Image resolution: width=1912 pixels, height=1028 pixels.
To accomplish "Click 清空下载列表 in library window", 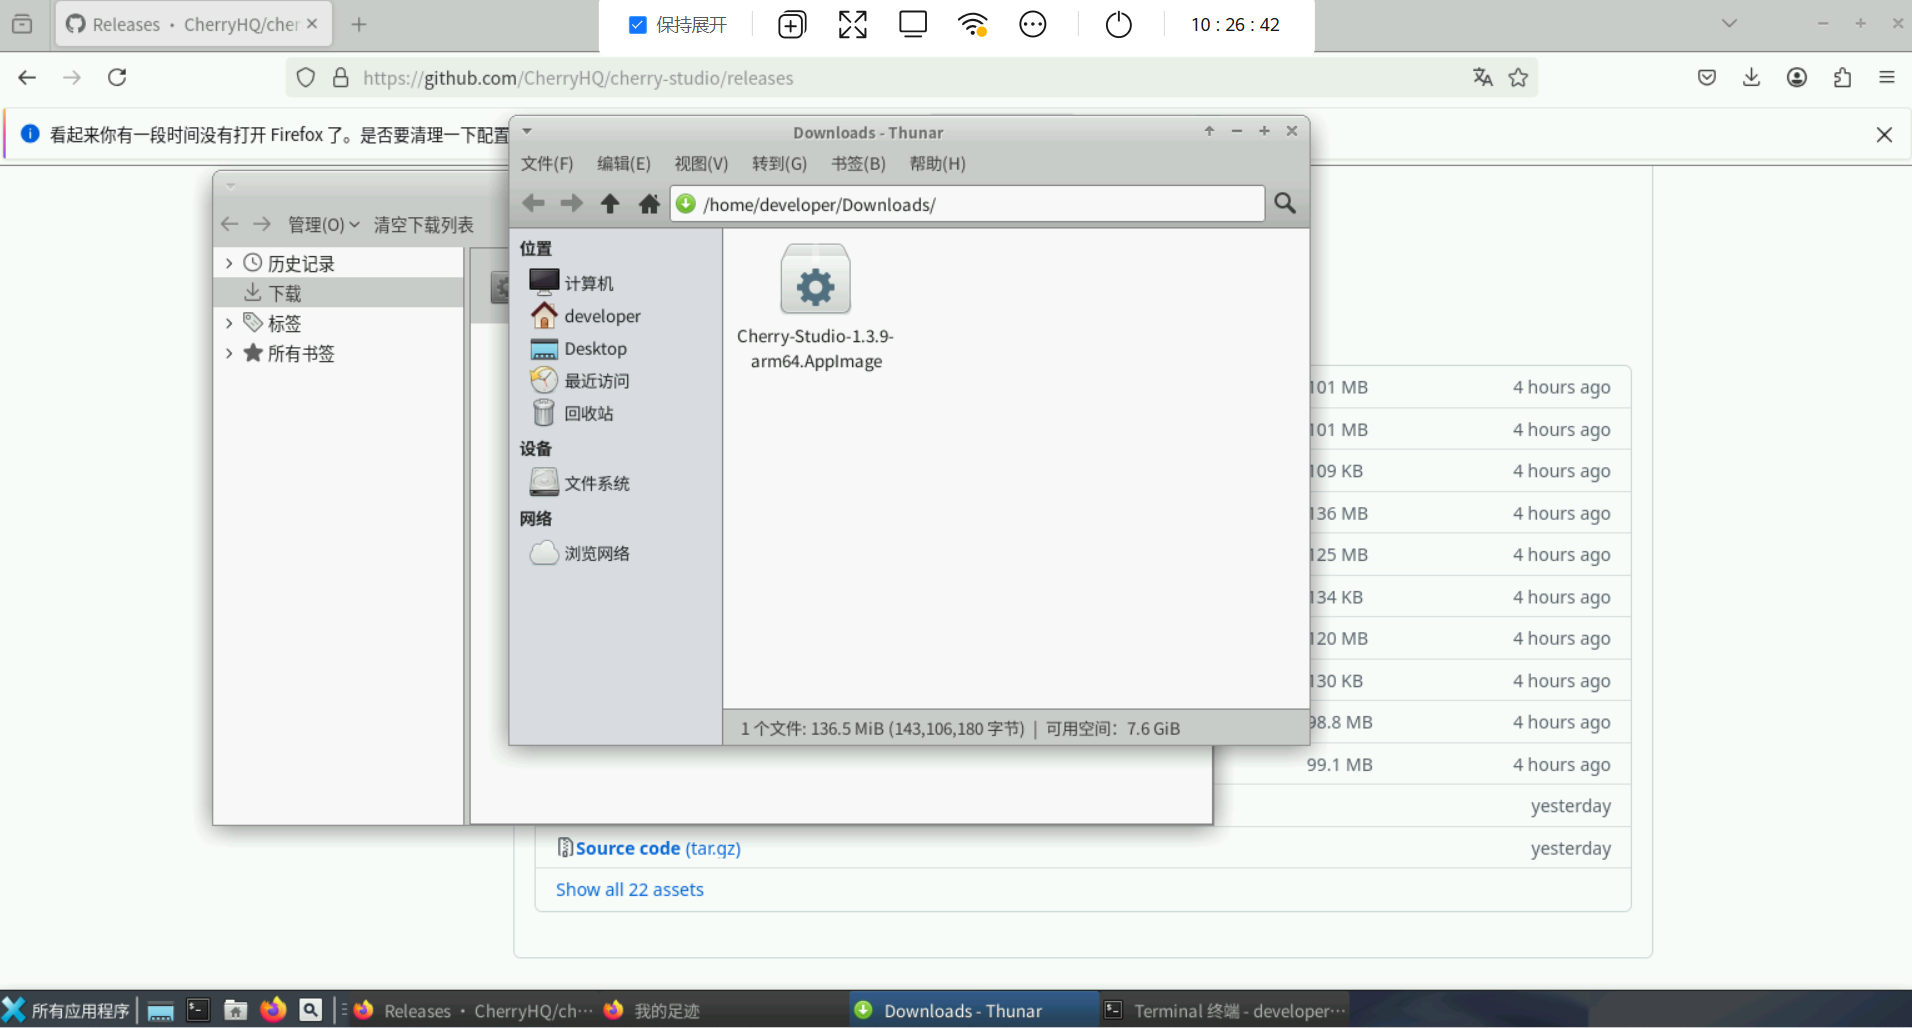I will pyautogui.click(x=424, y=225).
